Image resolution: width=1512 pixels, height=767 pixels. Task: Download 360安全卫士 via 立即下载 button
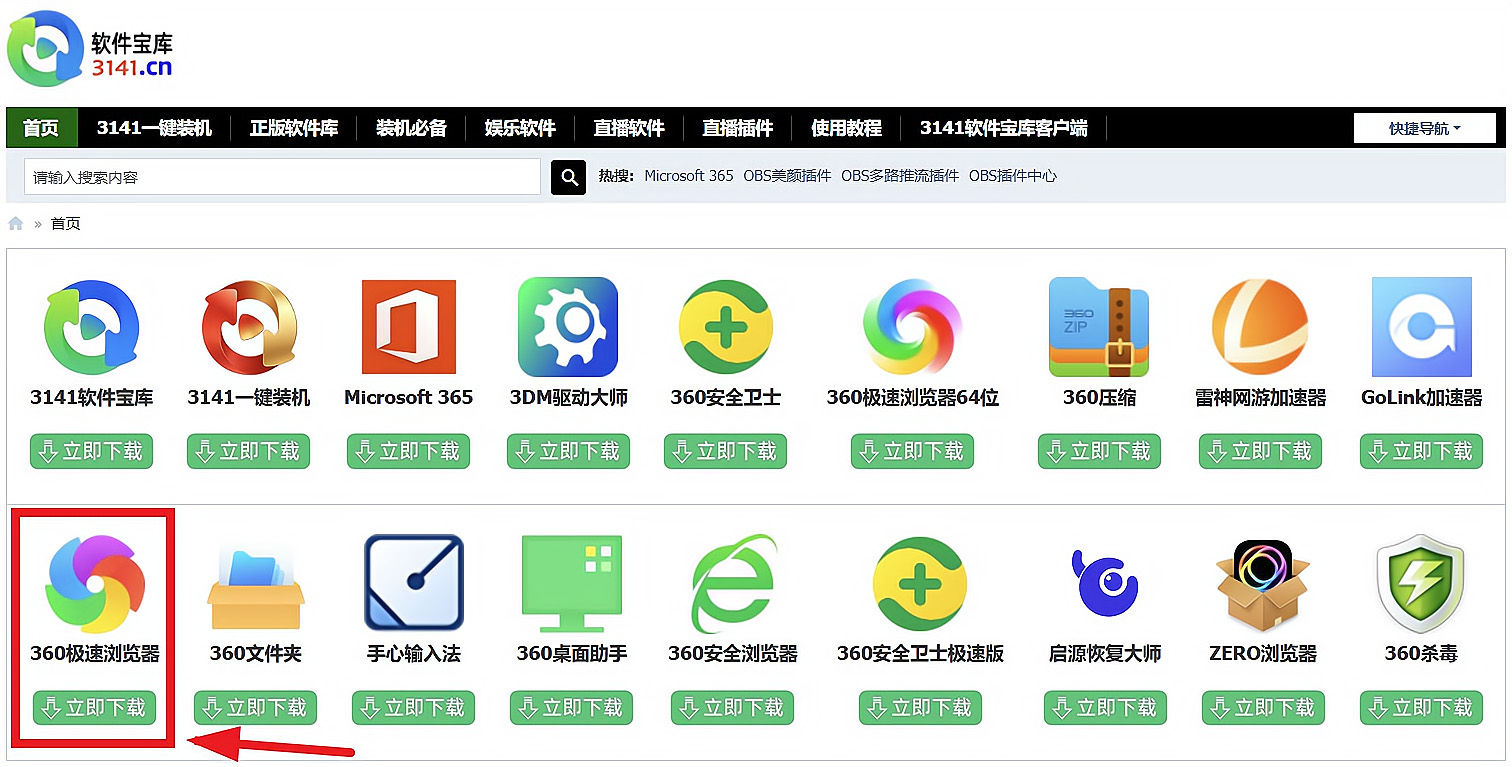tap(726, 452)
